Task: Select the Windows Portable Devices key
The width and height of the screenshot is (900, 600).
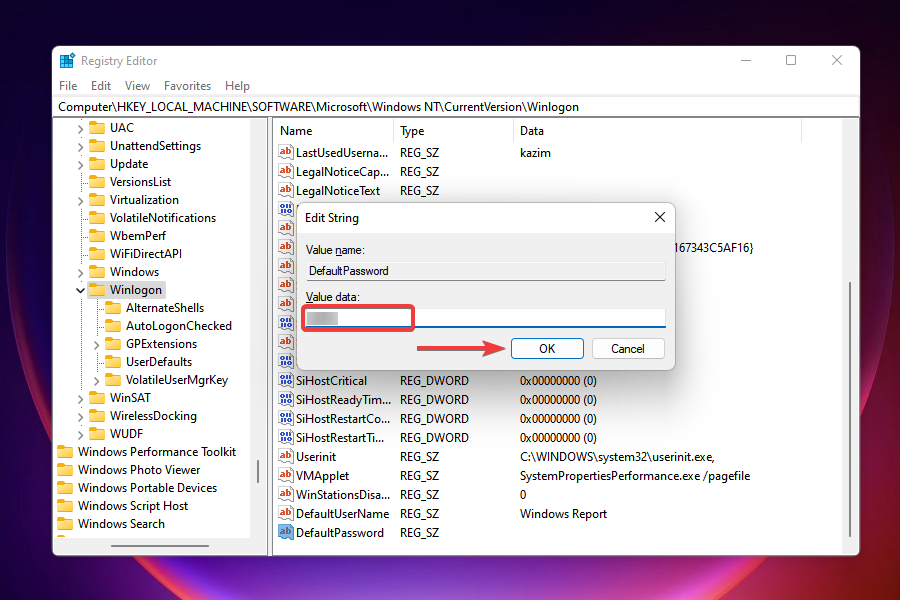Action: click(x=148, y=487)
